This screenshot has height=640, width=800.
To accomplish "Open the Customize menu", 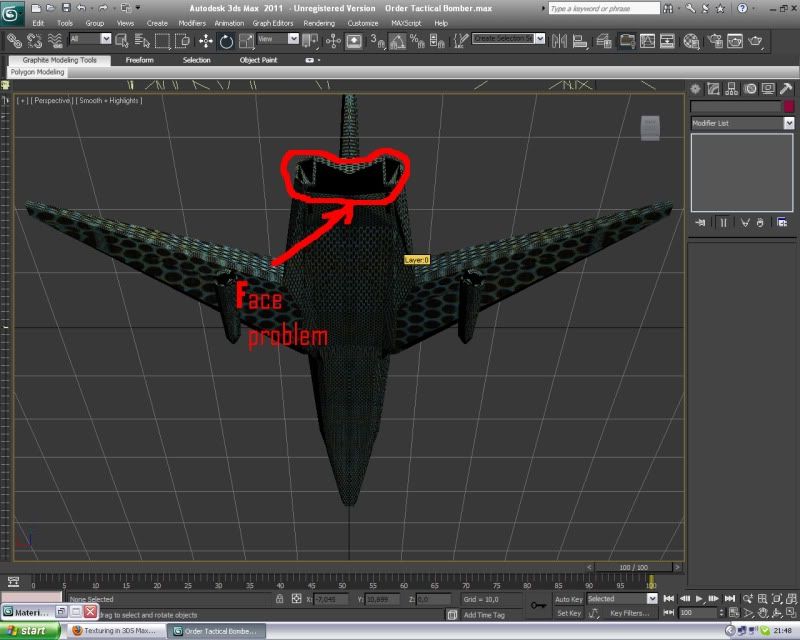I will [x=363, y=23].
